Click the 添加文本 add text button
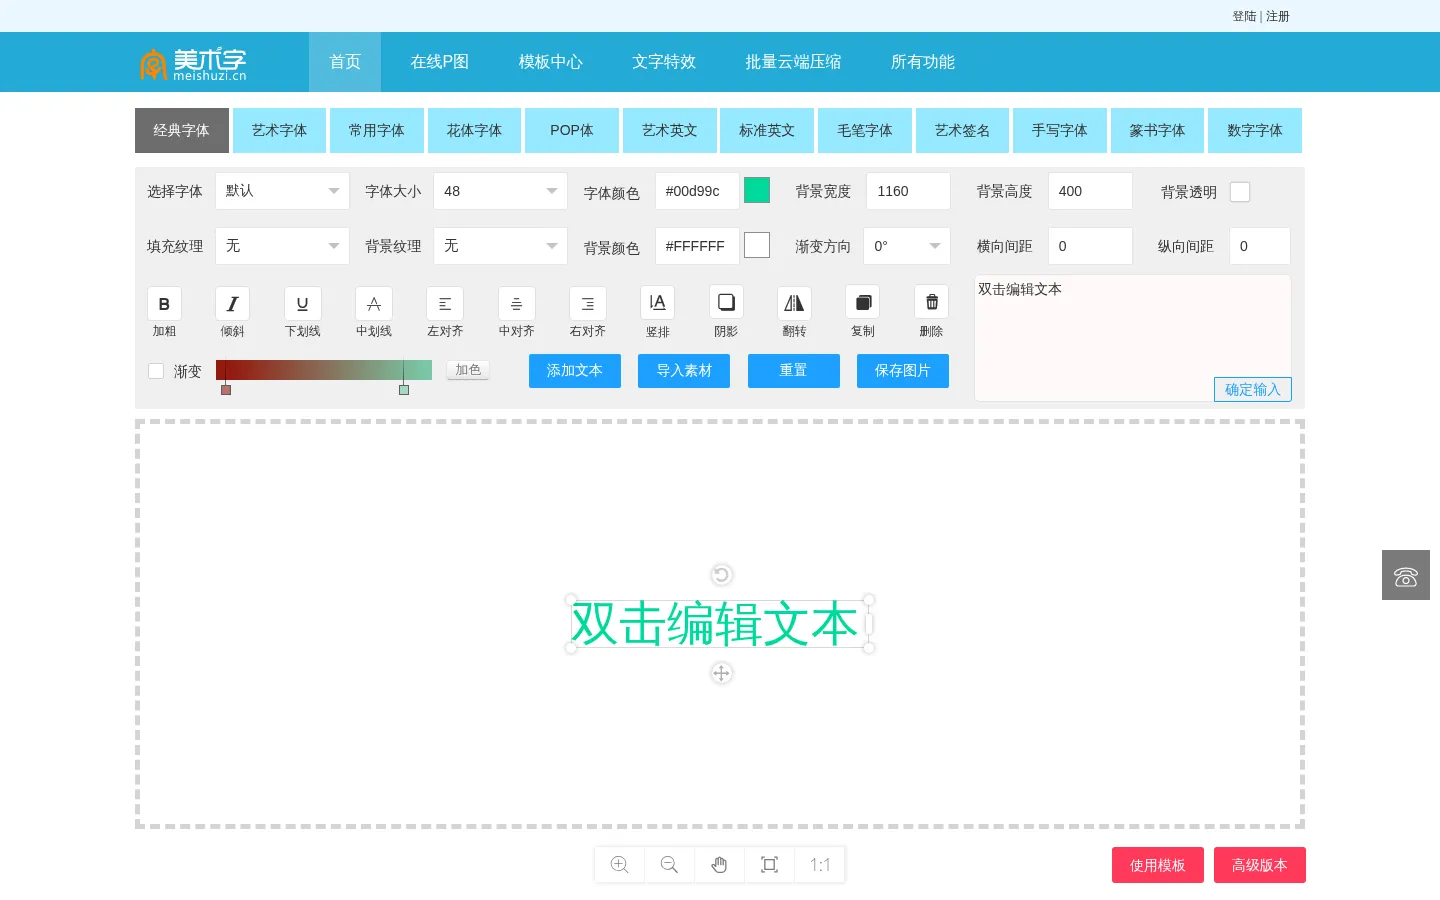 [575, 371]
